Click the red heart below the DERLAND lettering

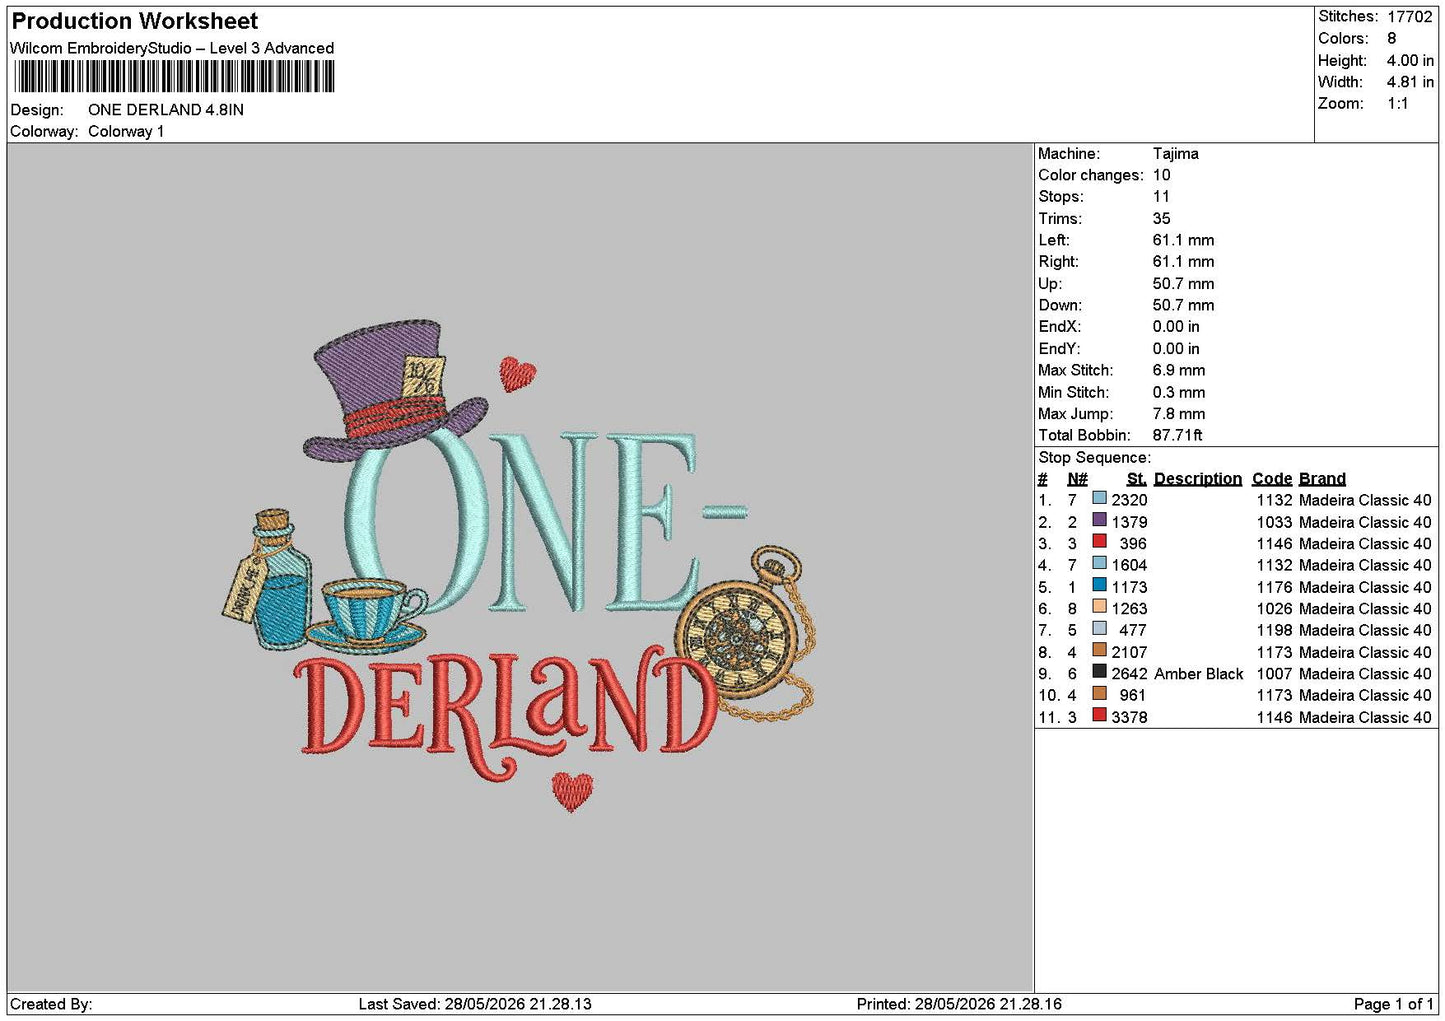click(x=572, y=791)
